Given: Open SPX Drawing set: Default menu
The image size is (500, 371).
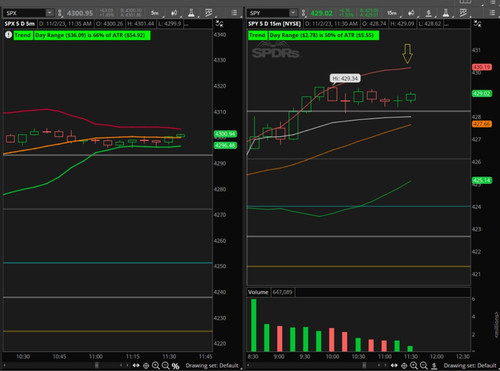Looking at the screenshot, I should (212, 366).
